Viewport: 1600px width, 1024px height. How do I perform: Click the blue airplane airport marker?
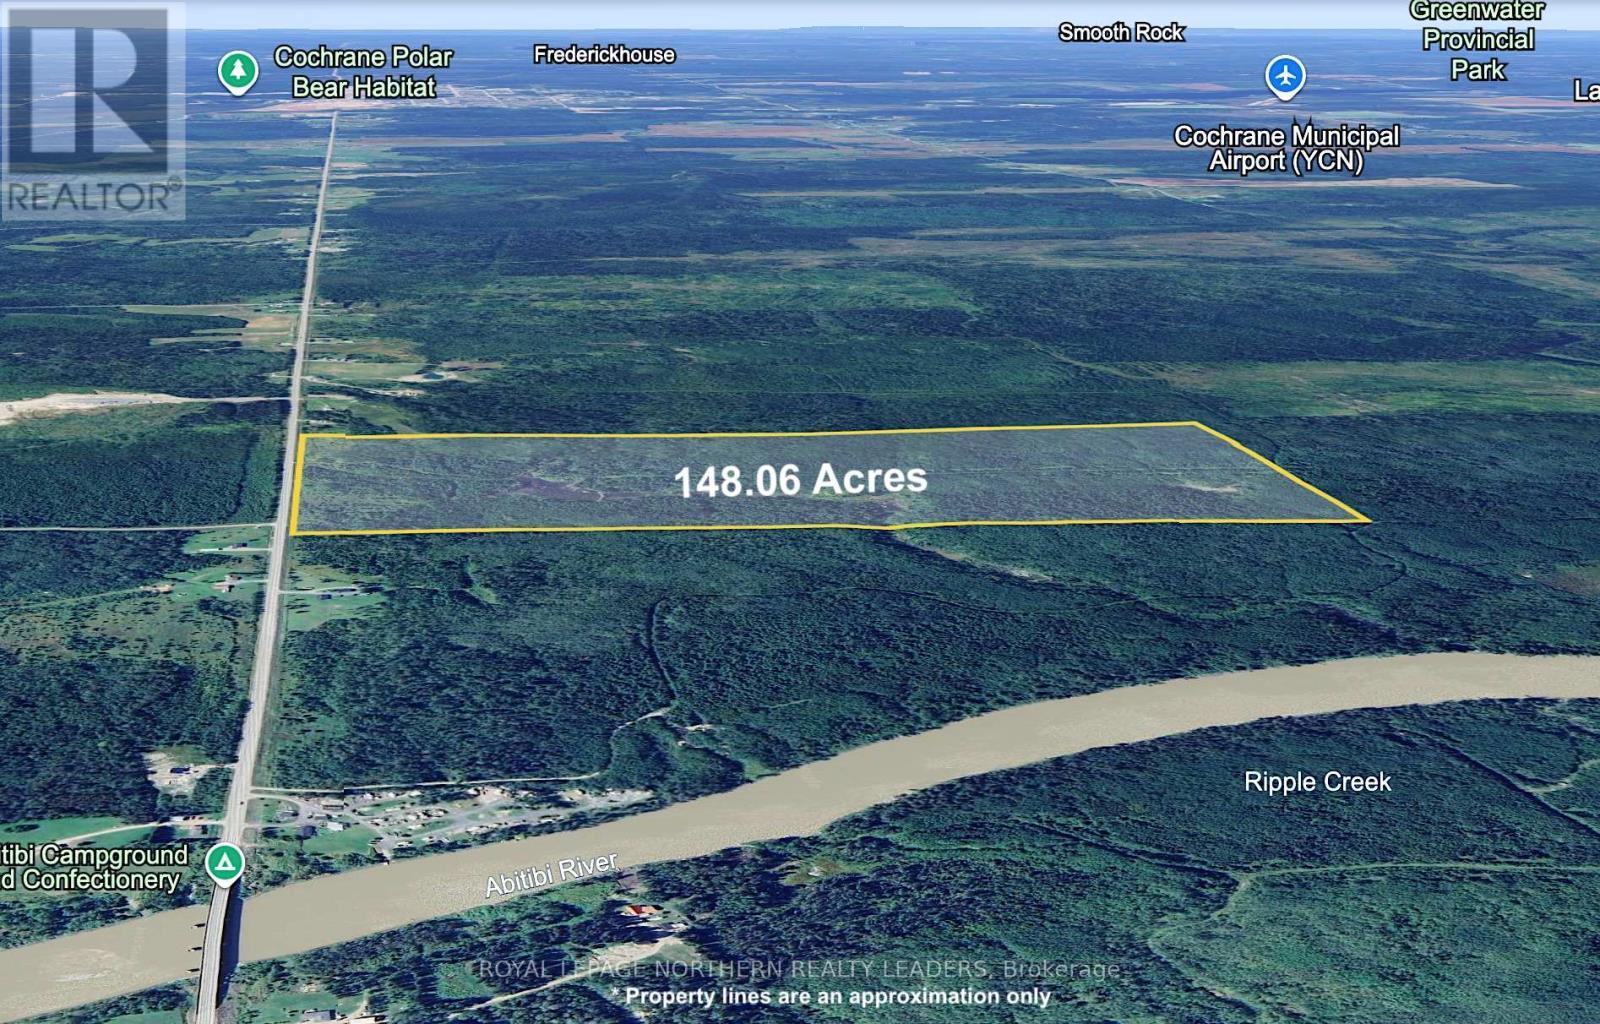(x=1285, y=75)
